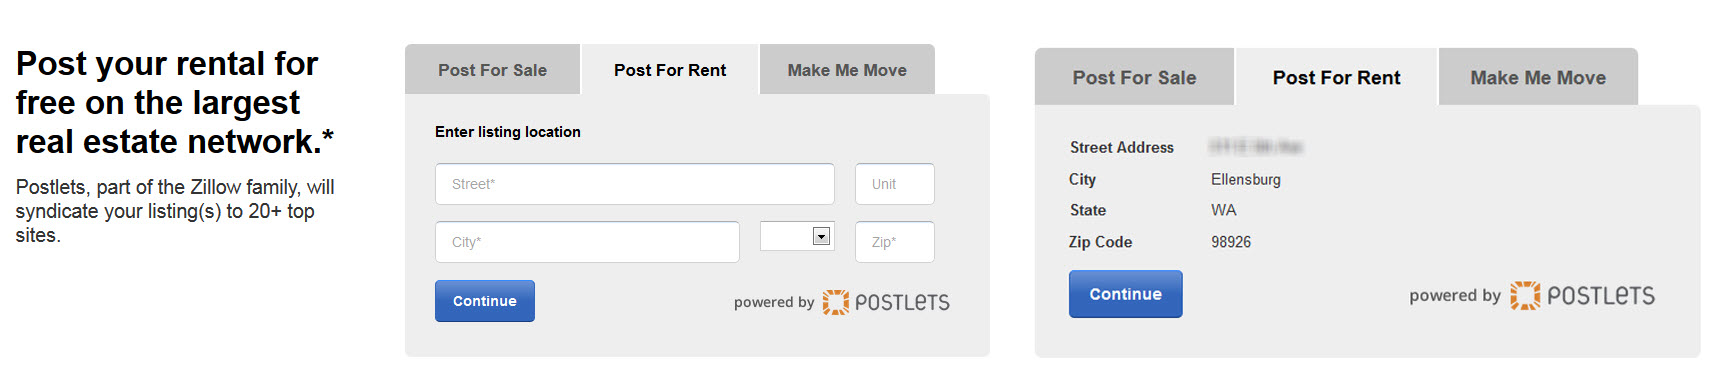Image resolution: width=1717 pixels, height=389 pixels.
Task: Click the Continue button below City field
Action: click(x=485, y=301)
